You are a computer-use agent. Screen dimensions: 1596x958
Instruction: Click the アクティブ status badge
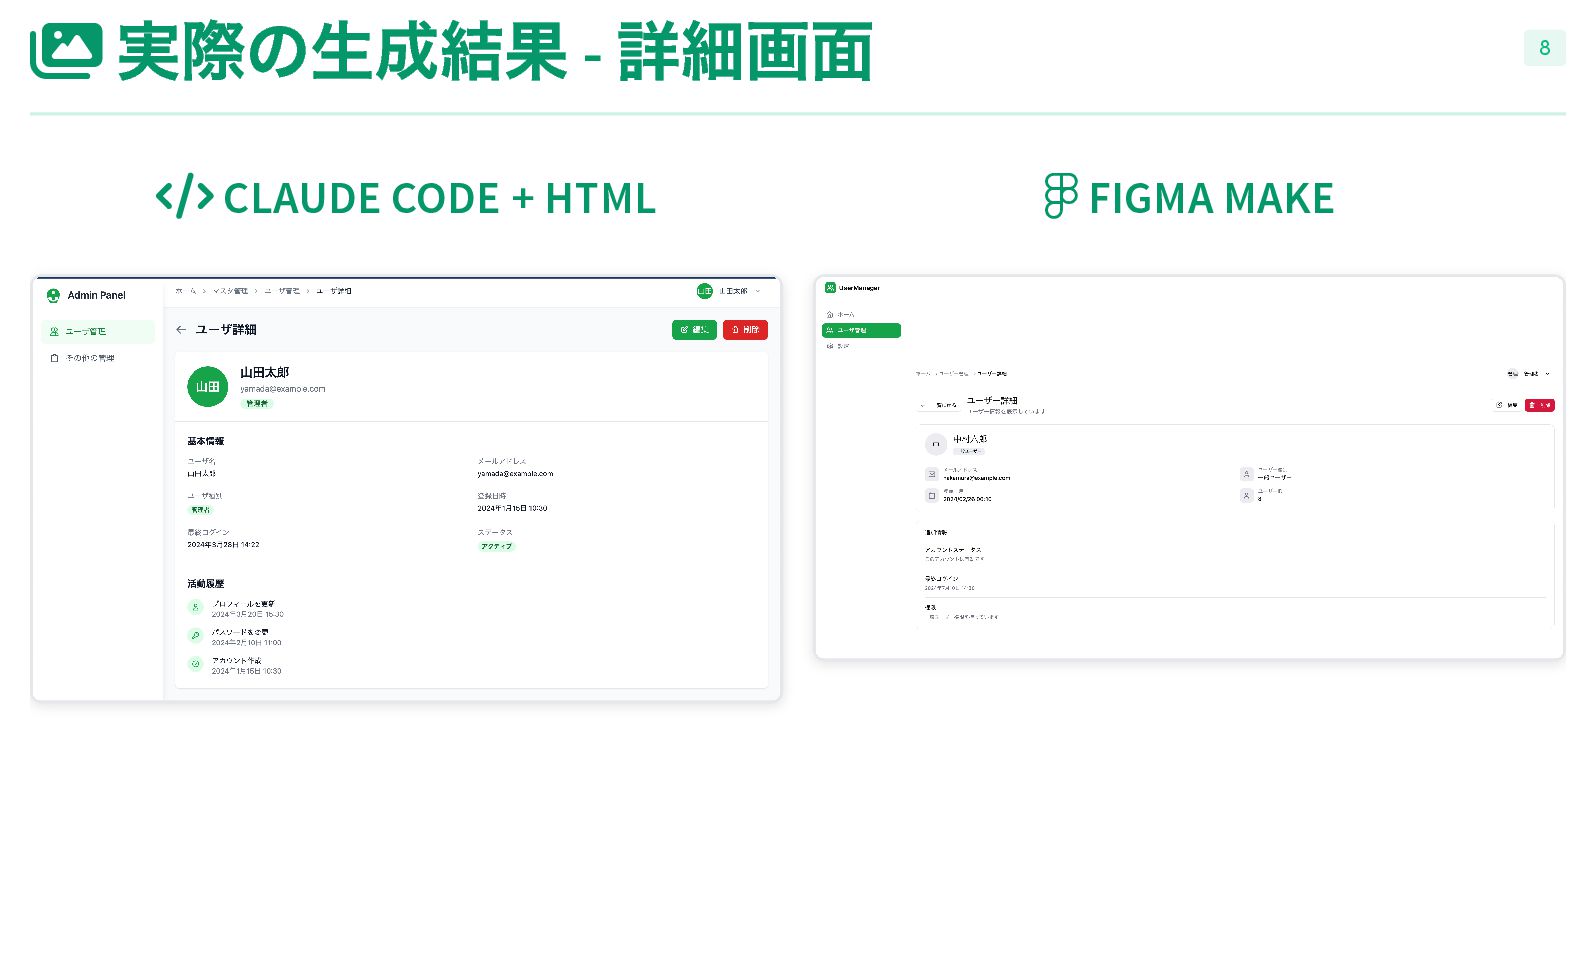click(x=496, y=546)
